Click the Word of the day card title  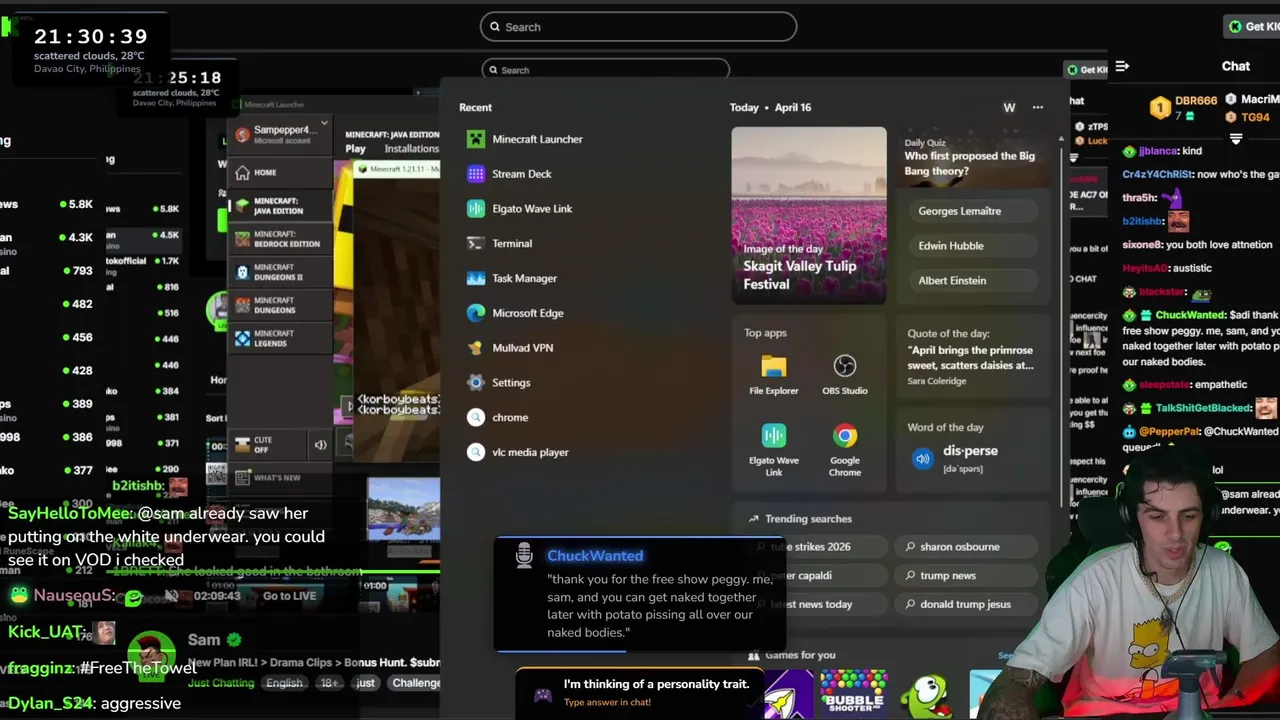click(945, 428)
